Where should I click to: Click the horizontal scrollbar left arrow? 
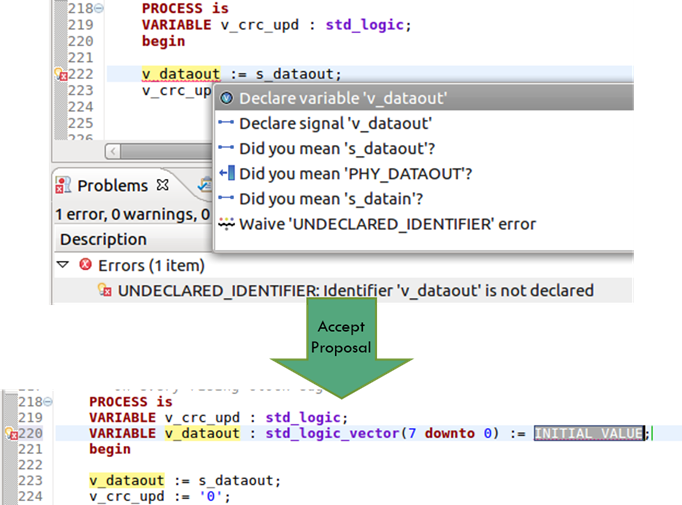pyautogui.click(x=113, y=151)
